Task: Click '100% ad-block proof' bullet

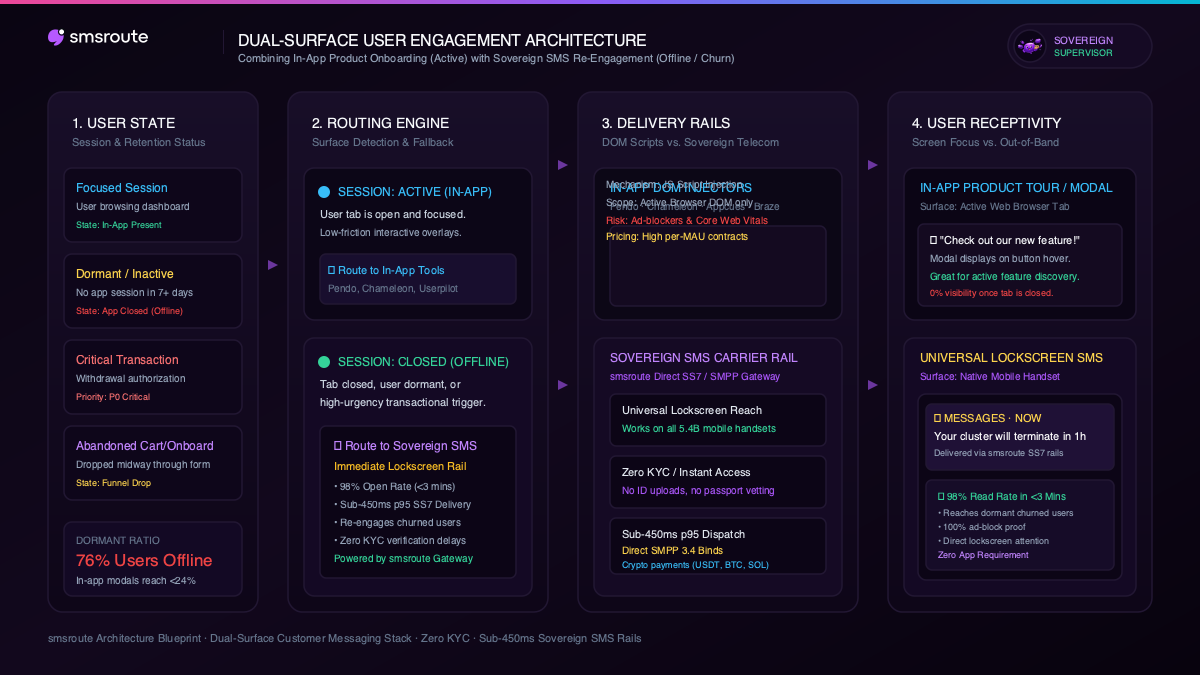Action: tap(984, 527)
